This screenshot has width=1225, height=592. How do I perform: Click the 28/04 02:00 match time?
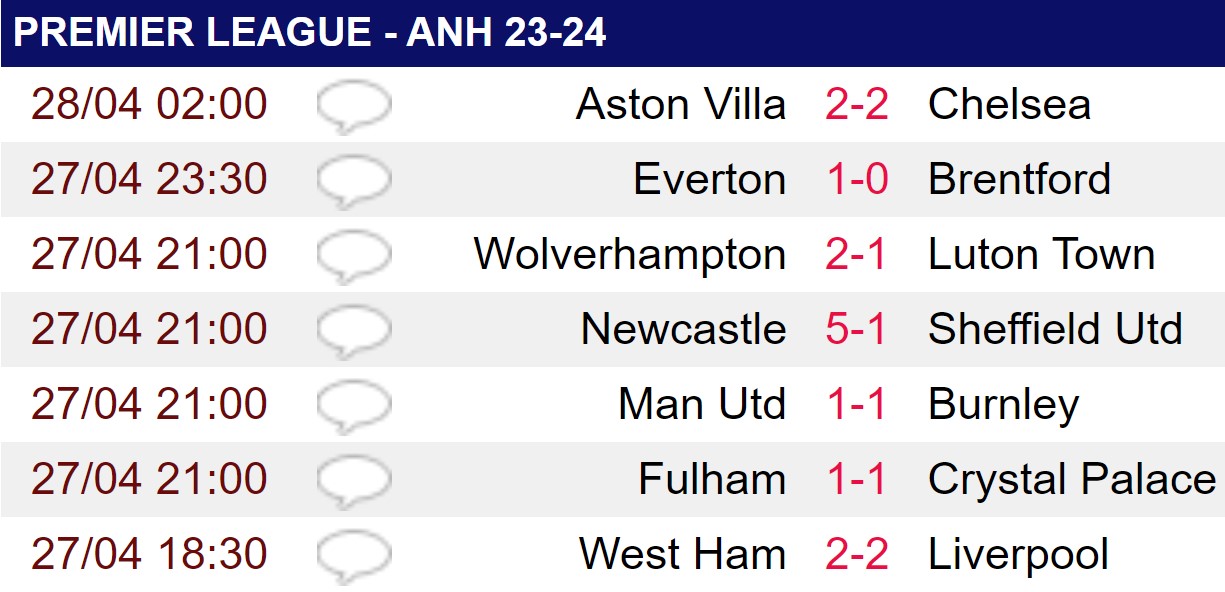point(150,104)
